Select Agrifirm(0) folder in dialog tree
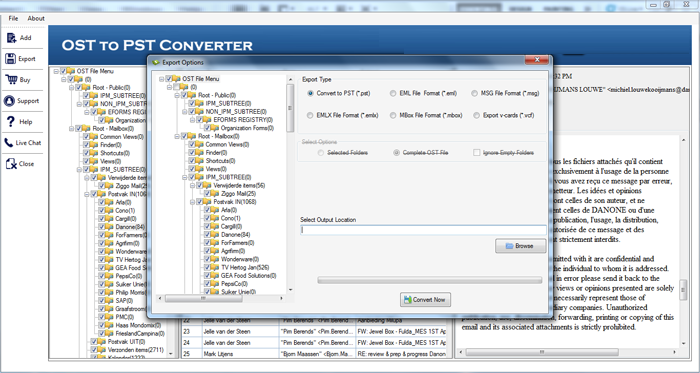Screen dimensions: 700x373 coord(233,251)
